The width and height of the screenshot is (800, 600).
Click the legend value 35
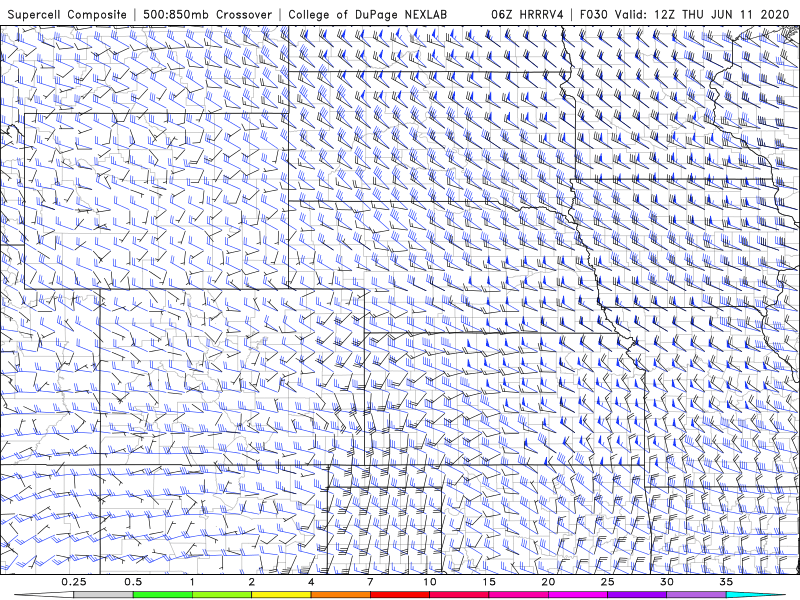(x=727, y=582)
